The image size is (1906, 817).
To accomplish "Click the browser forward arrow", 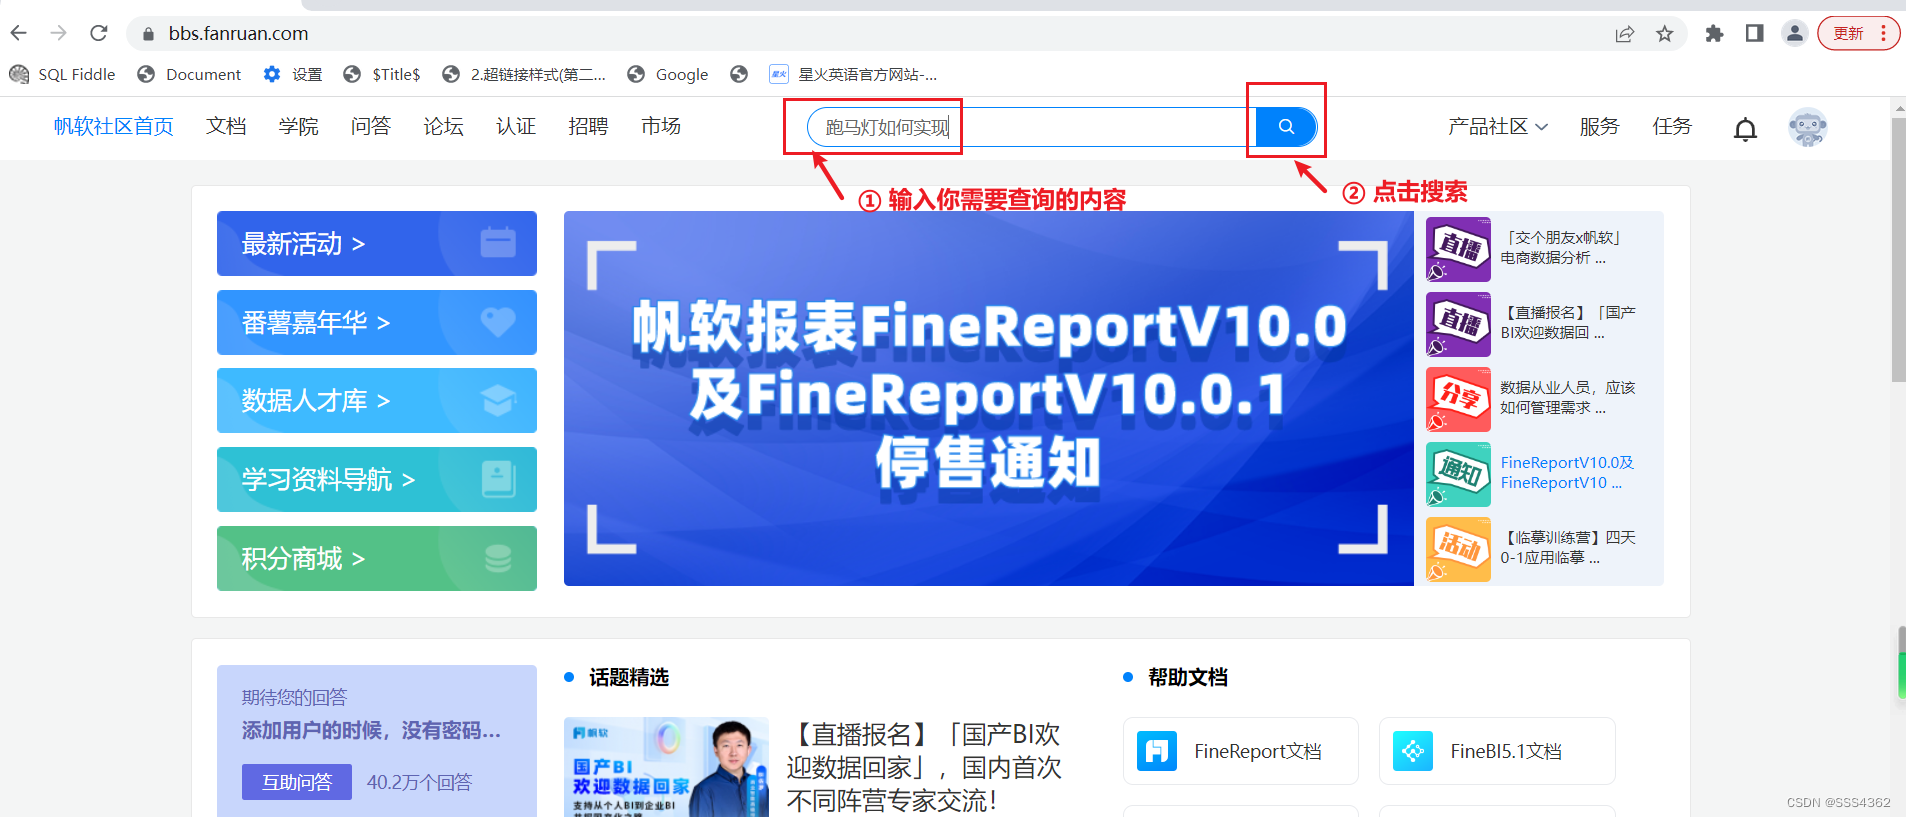I will click(x=58, y=33).
